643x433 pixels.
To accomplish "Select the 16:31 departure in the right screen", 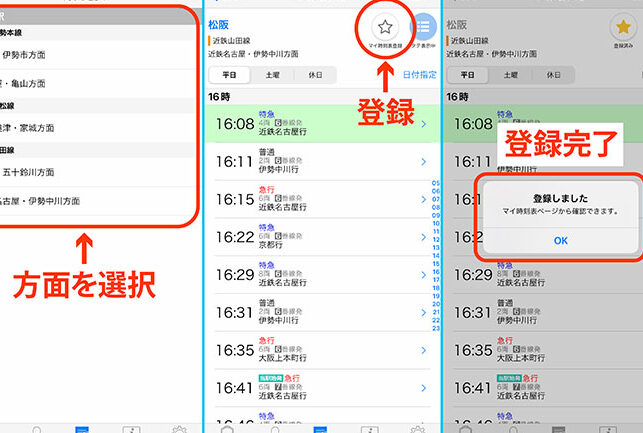I will click(x=543, y=312).
